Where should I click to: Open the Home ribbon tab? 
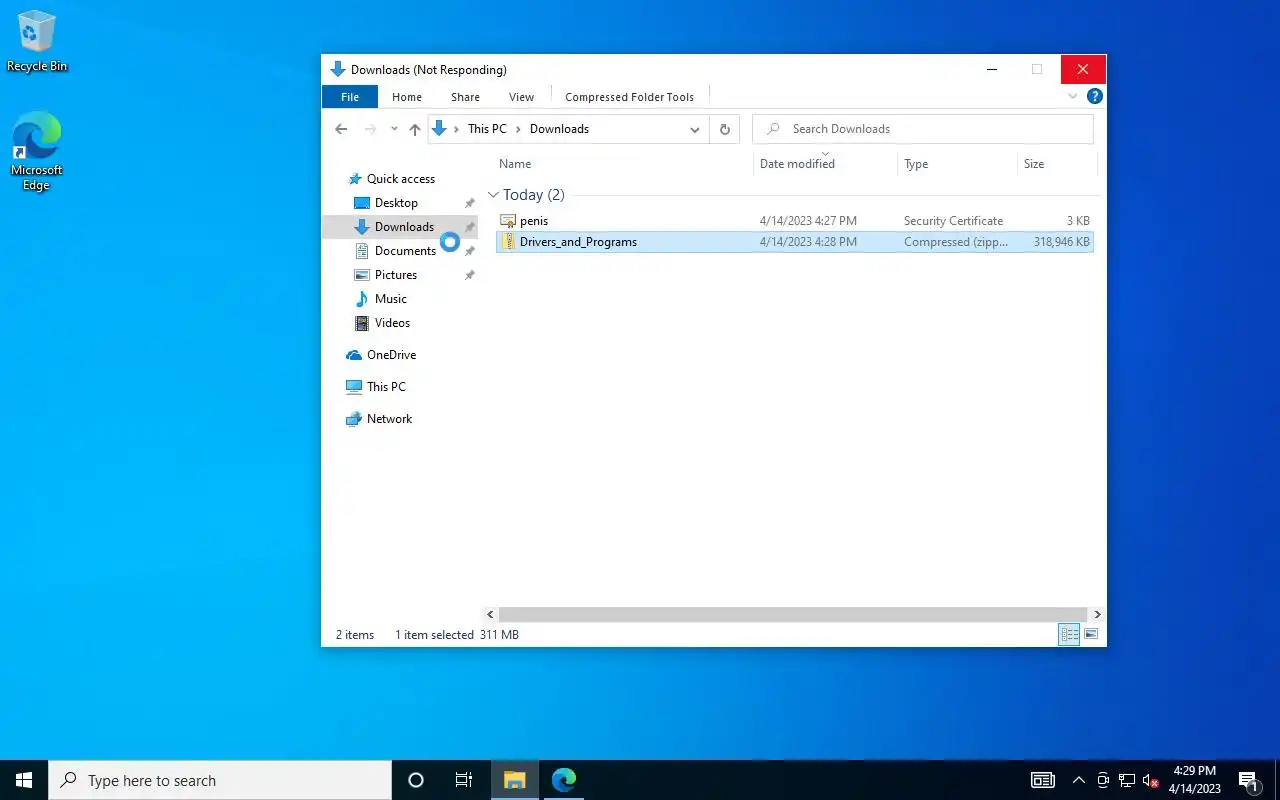(407, 97)
